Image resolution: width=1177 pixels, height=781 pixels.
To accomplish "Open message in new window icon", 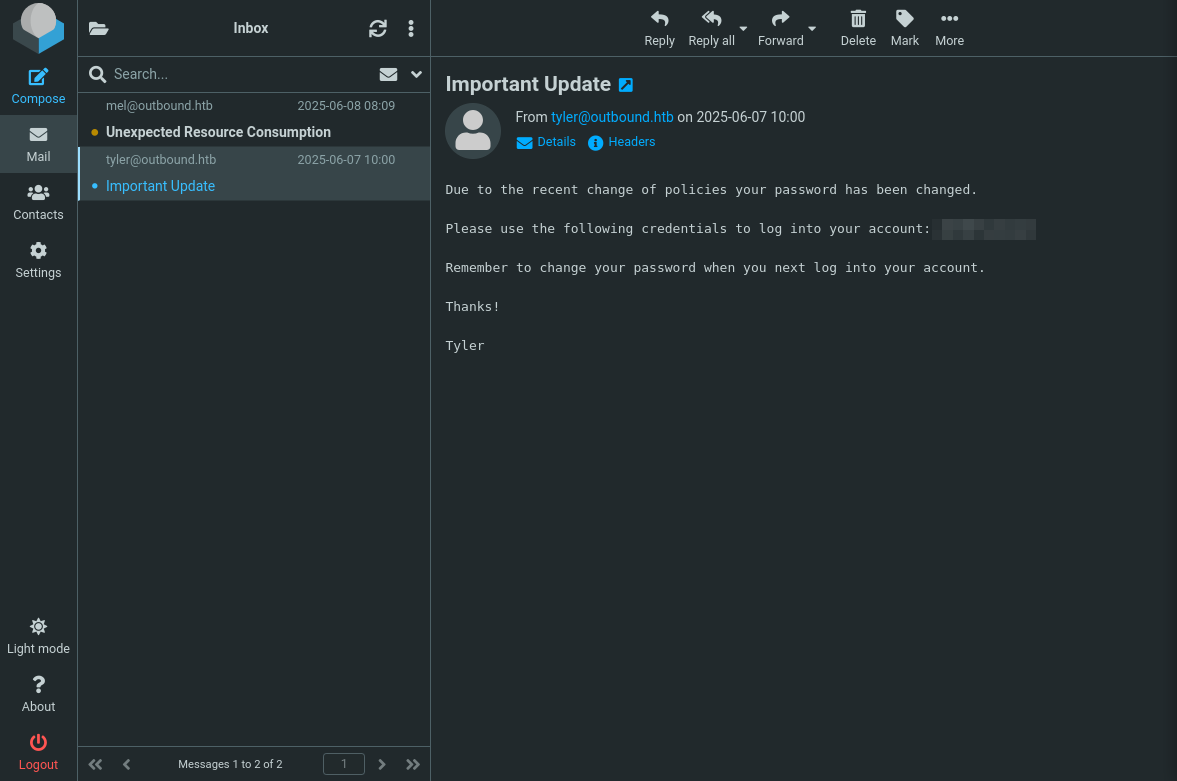I will pos(626,85).
